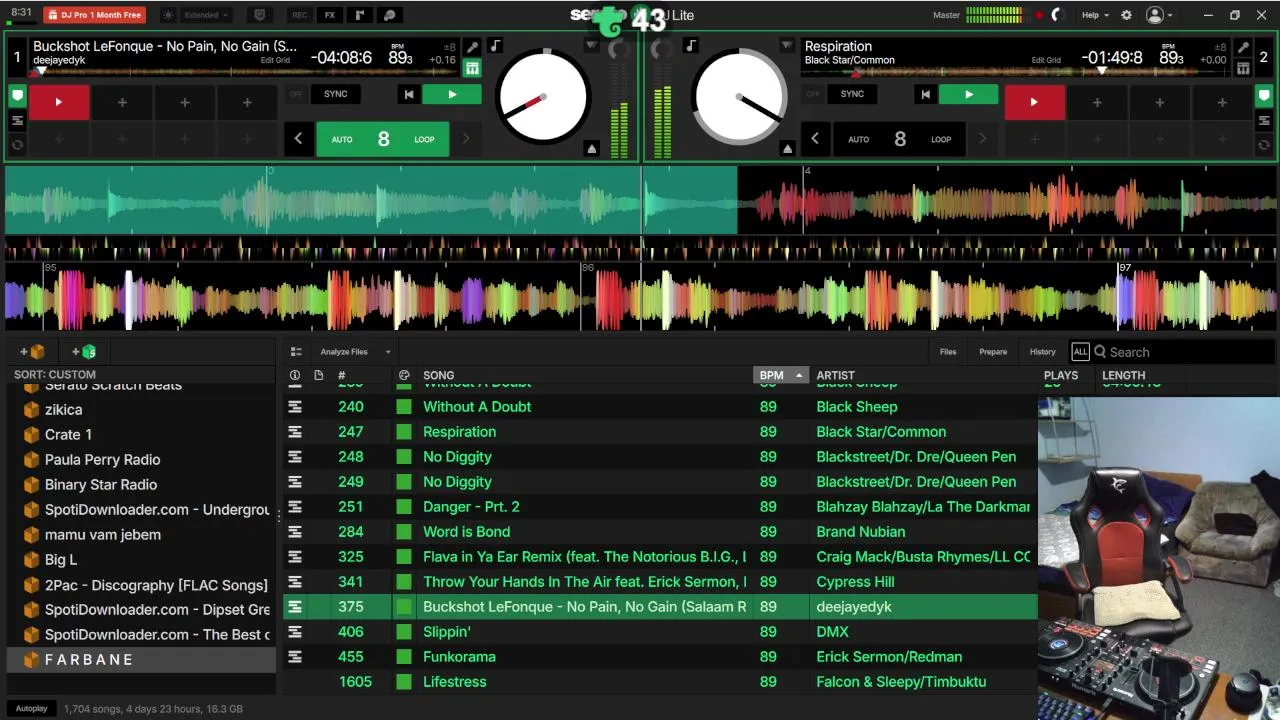The height and width of the screenshot is (720, 1280).
Task: Trigger red cue point 1 on Deck 1
Action: 59,102
